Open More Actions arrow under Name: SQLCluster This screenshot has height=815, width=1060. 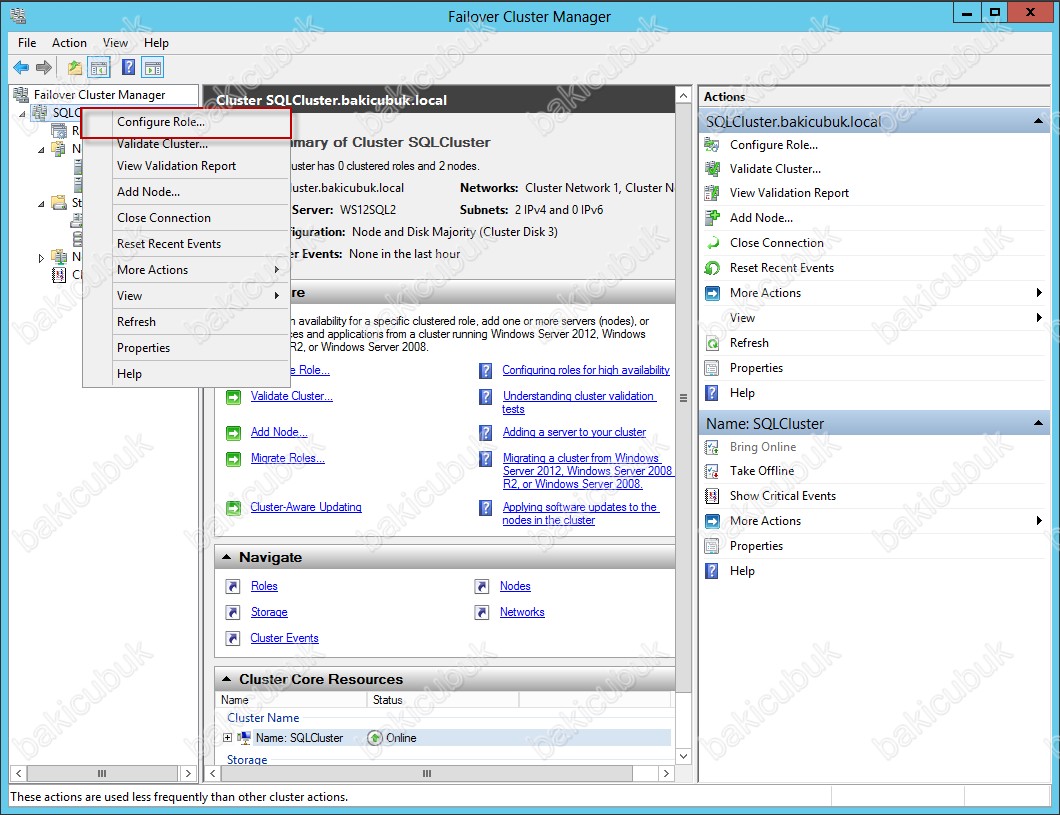tap(1039, 520)
